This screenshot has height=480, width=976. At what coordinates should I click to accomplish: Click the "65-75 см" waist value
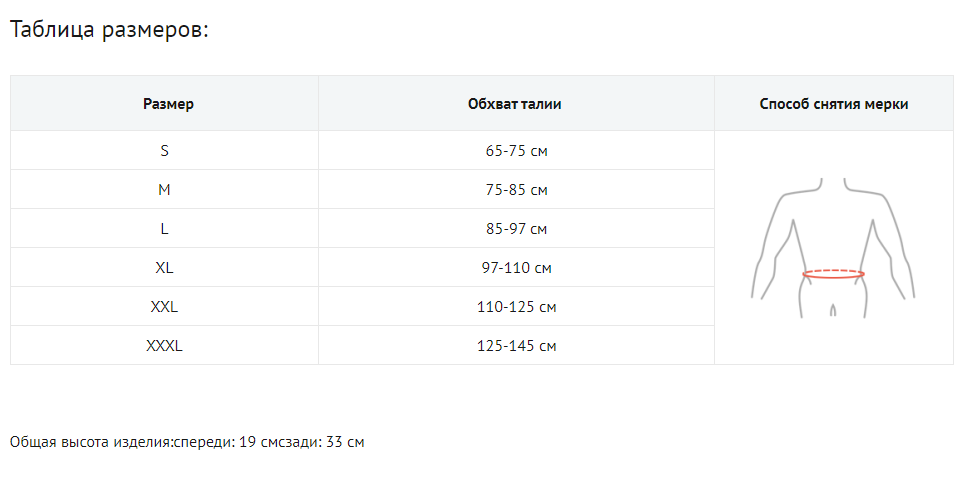516,151
